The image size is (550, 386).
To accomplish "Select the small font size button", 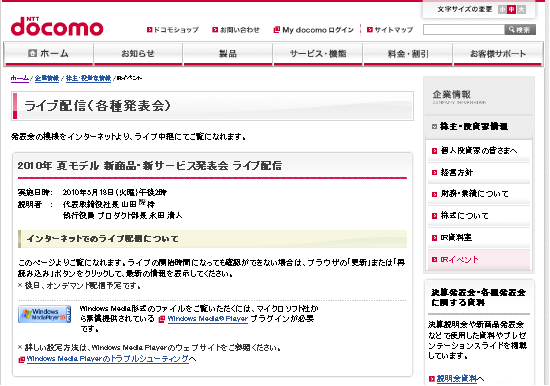I will [x=502, y=9].
